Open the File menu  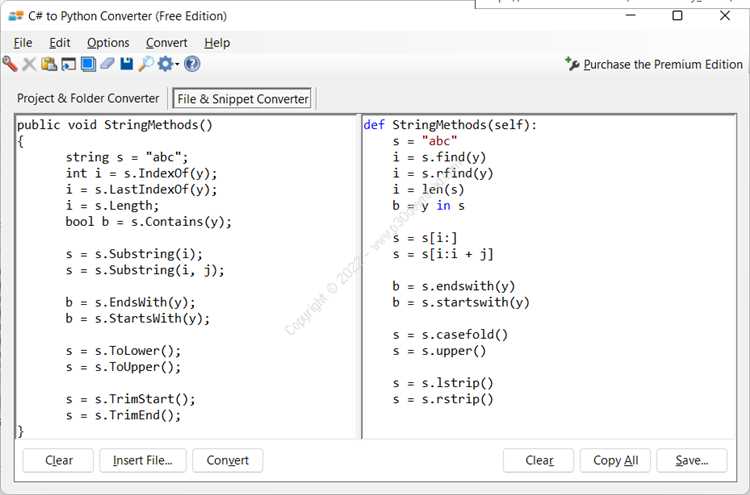pos(23,42)
